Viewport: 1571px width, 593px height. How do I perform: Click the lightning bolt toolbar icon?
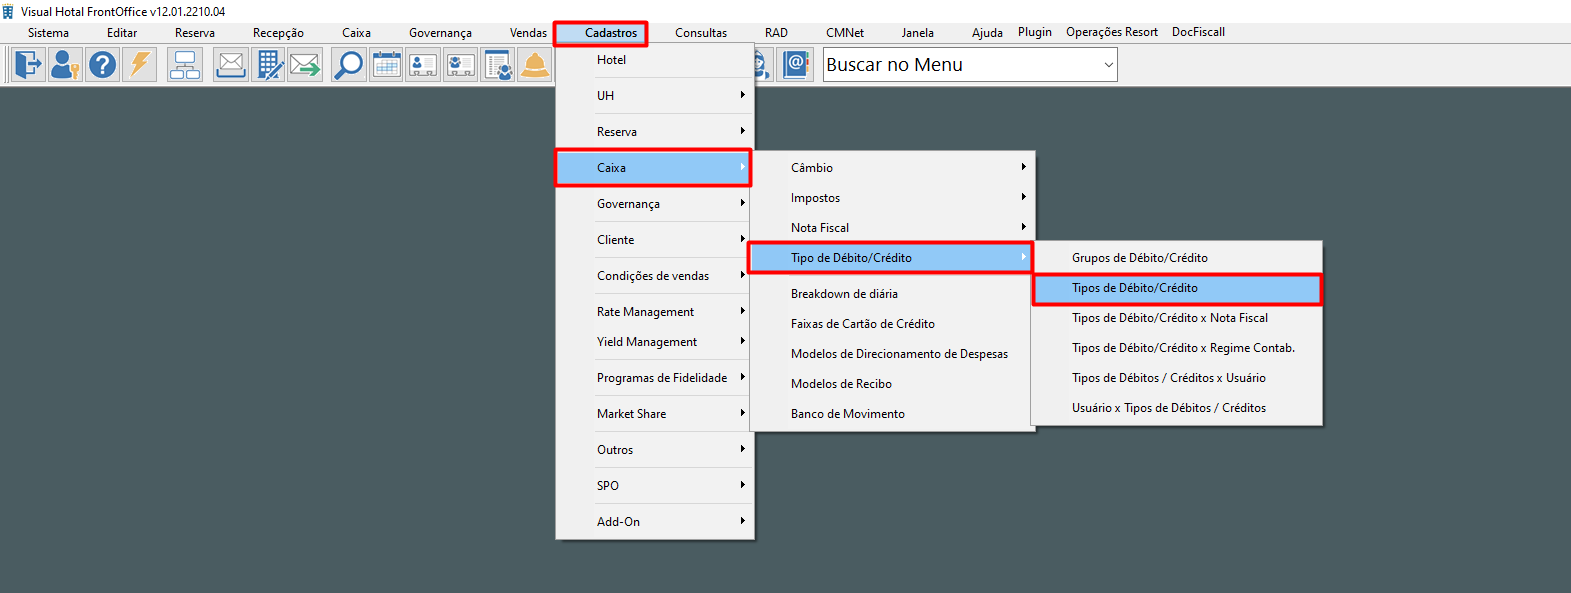[139, 65]
